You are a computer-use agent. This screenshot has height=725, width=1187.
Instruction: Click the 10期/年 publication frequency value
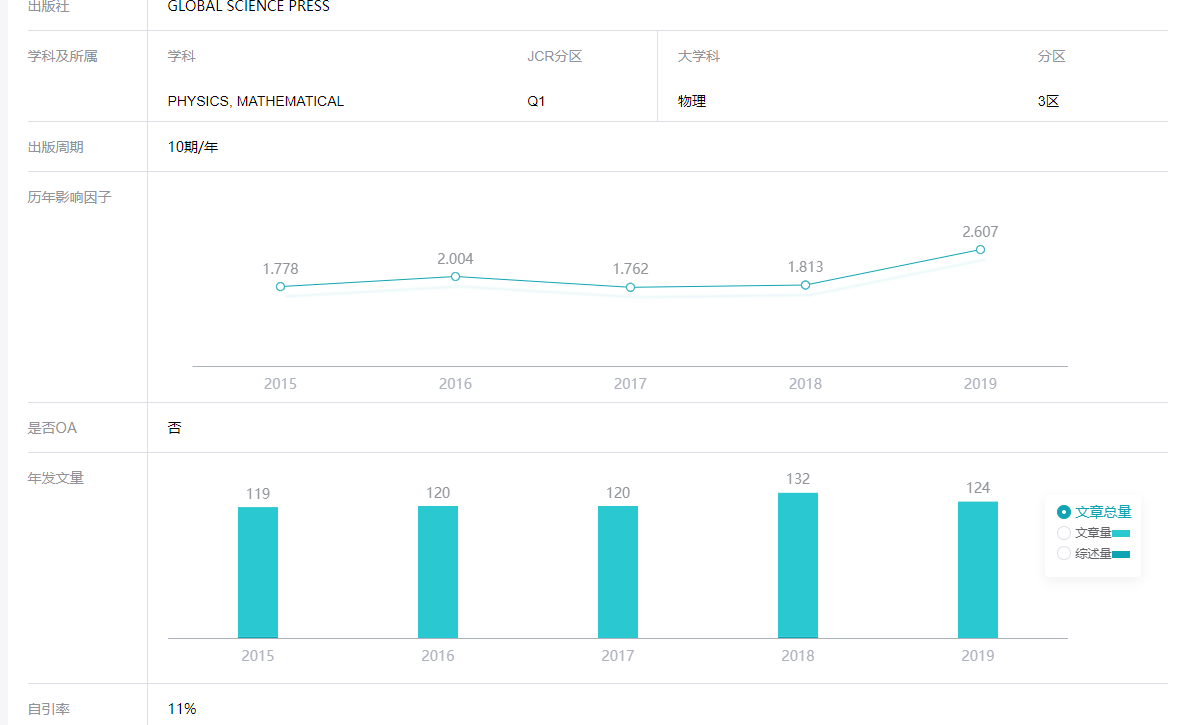click(193, 147)
